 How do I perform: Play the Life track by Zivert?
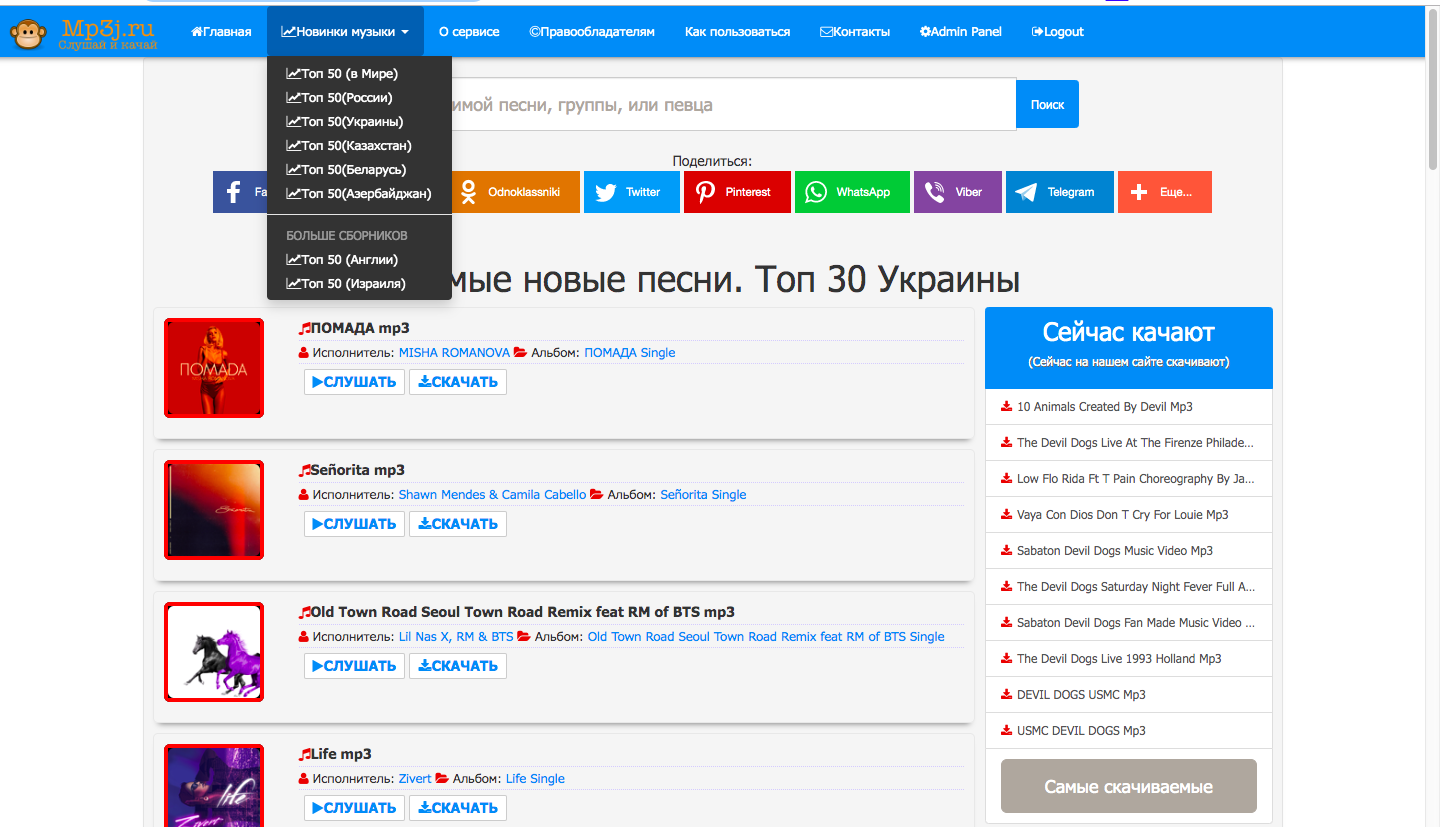coord(354,808)
